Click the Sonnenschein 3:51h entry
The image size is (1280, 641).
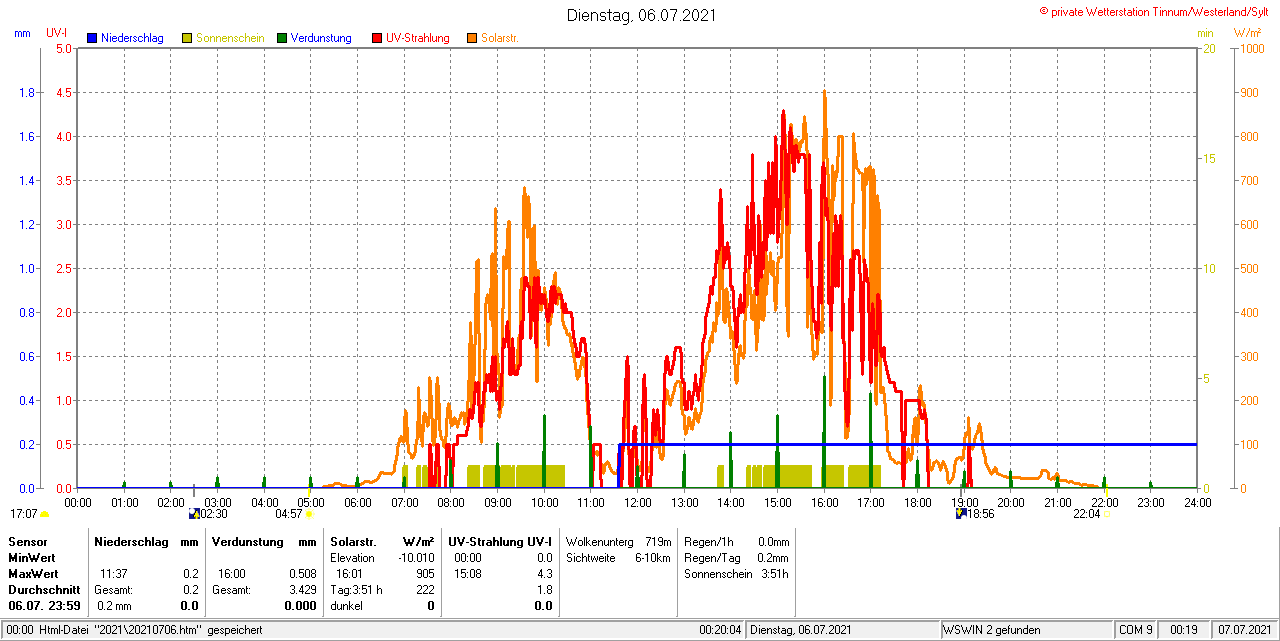pyautogui.click(x=736, y=574)
